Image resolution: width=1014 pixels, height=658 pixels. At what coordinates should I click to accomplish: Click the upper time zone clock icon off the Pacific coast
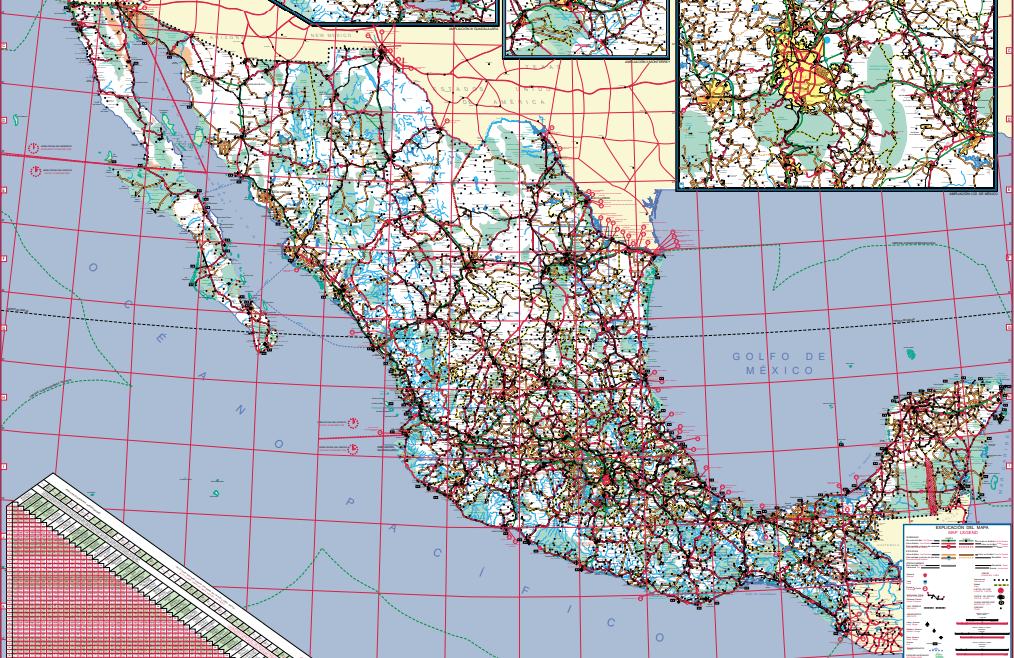pos(353,423)
